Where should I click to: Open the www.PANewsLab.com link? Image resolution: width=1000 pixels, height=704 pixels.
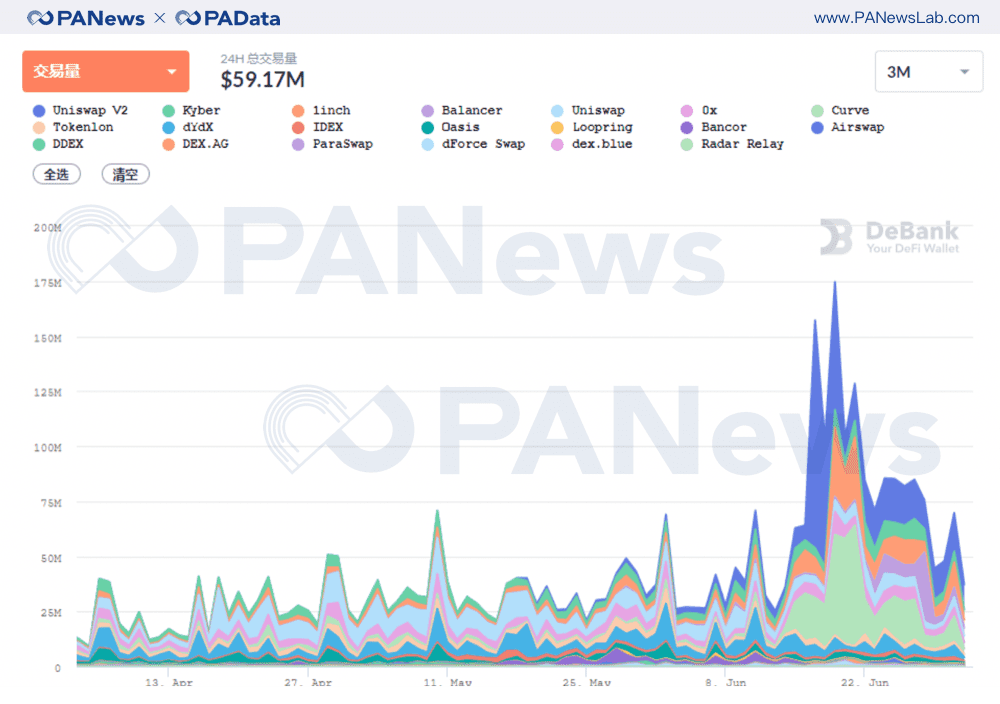pos(897,18)
